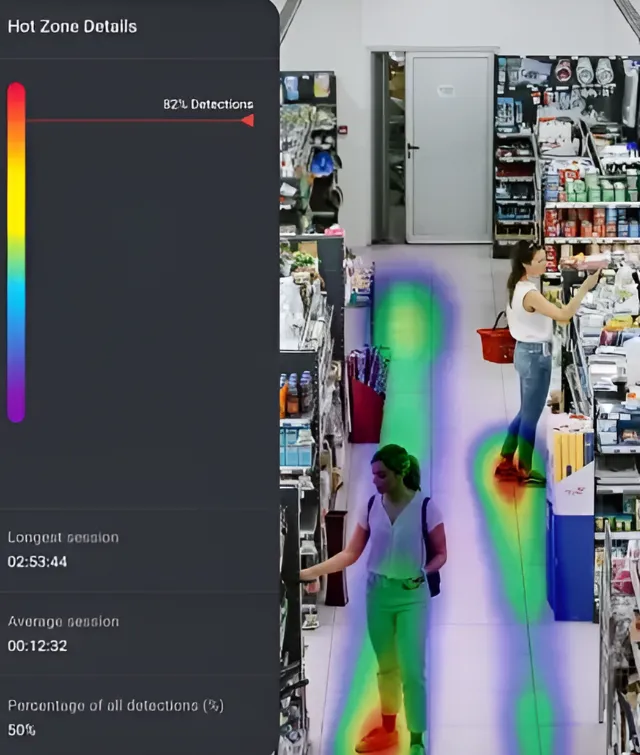Click the longest session value 02:53:44
This screenshot has width=640, height=755.
(x=37, y=562)
